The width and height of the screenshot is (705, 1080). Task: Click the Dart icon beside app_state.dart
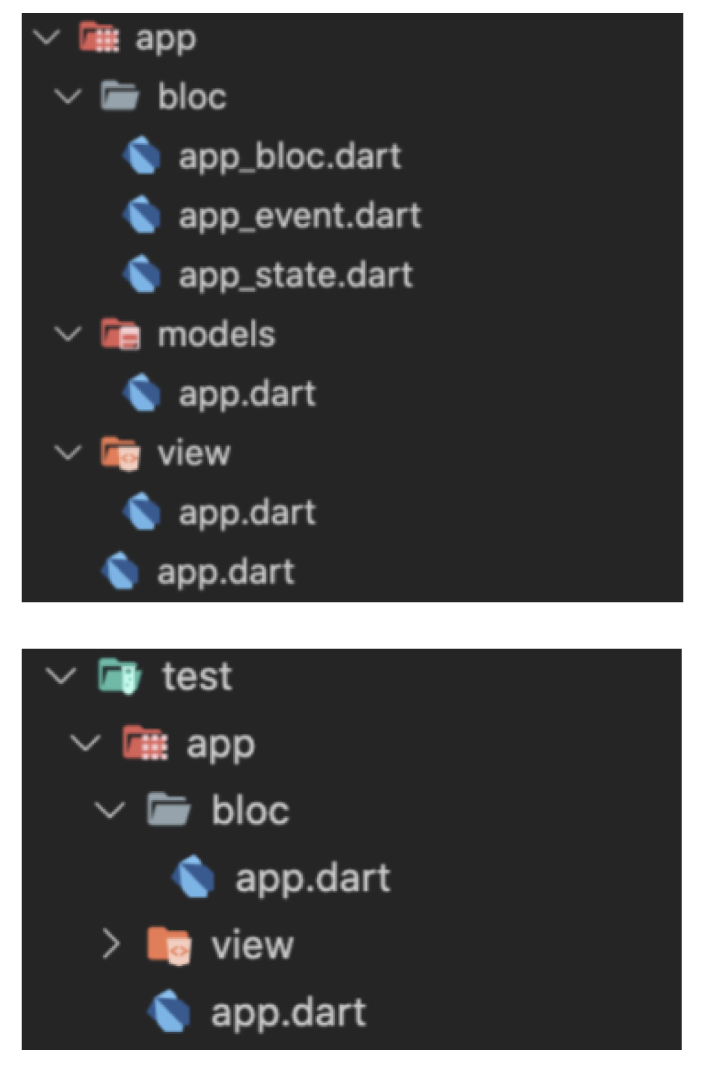[142, 274]
